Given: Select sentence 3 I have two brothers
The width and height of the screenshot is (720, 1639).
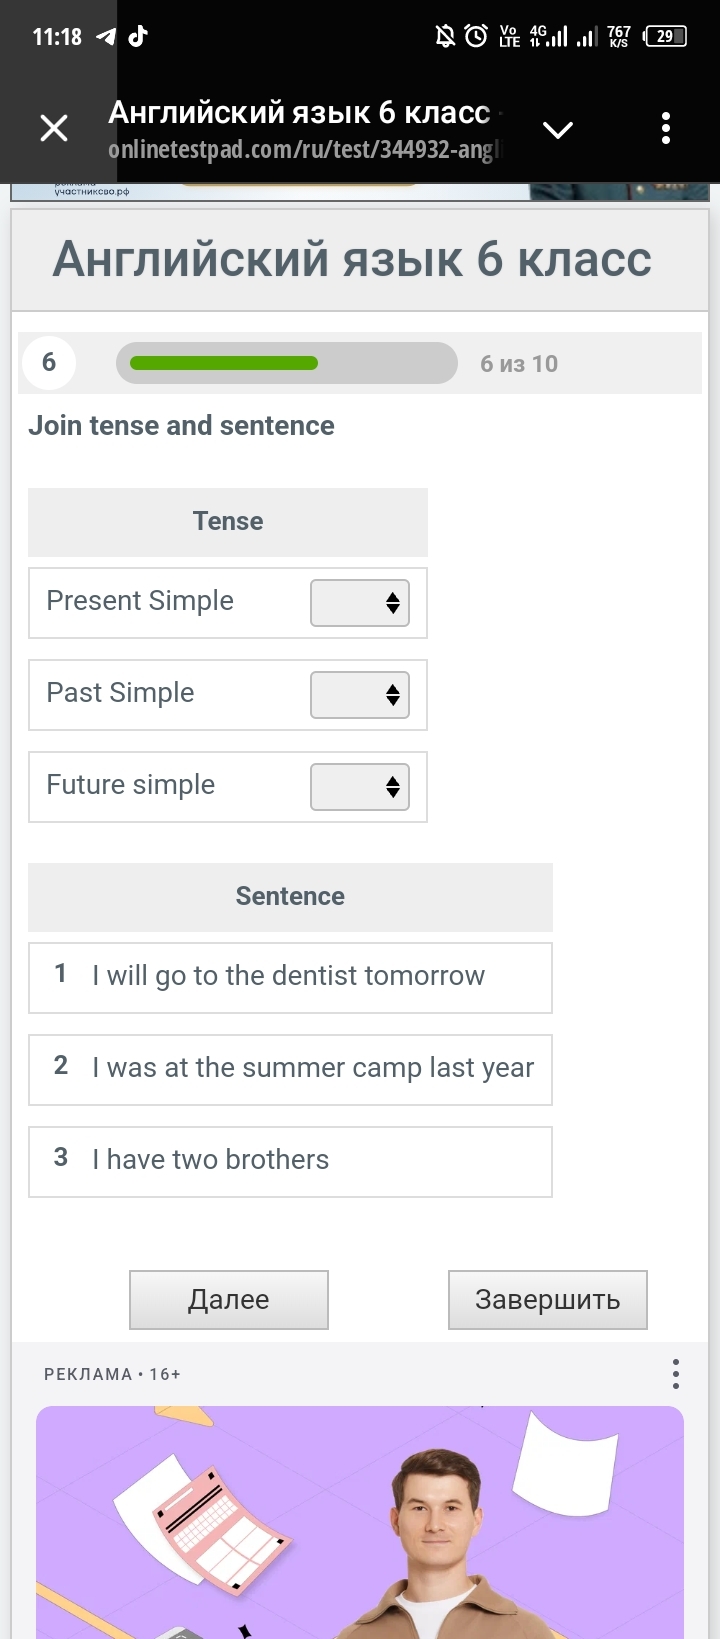Looking at the screenshot, I should coord(290,1162).
